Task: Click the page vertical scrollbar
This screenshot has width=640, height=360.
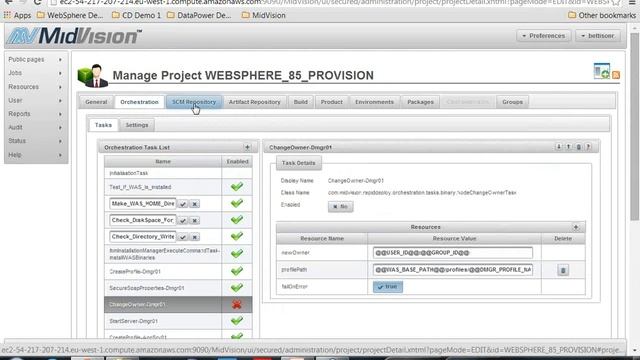Action: click(635, 126)
